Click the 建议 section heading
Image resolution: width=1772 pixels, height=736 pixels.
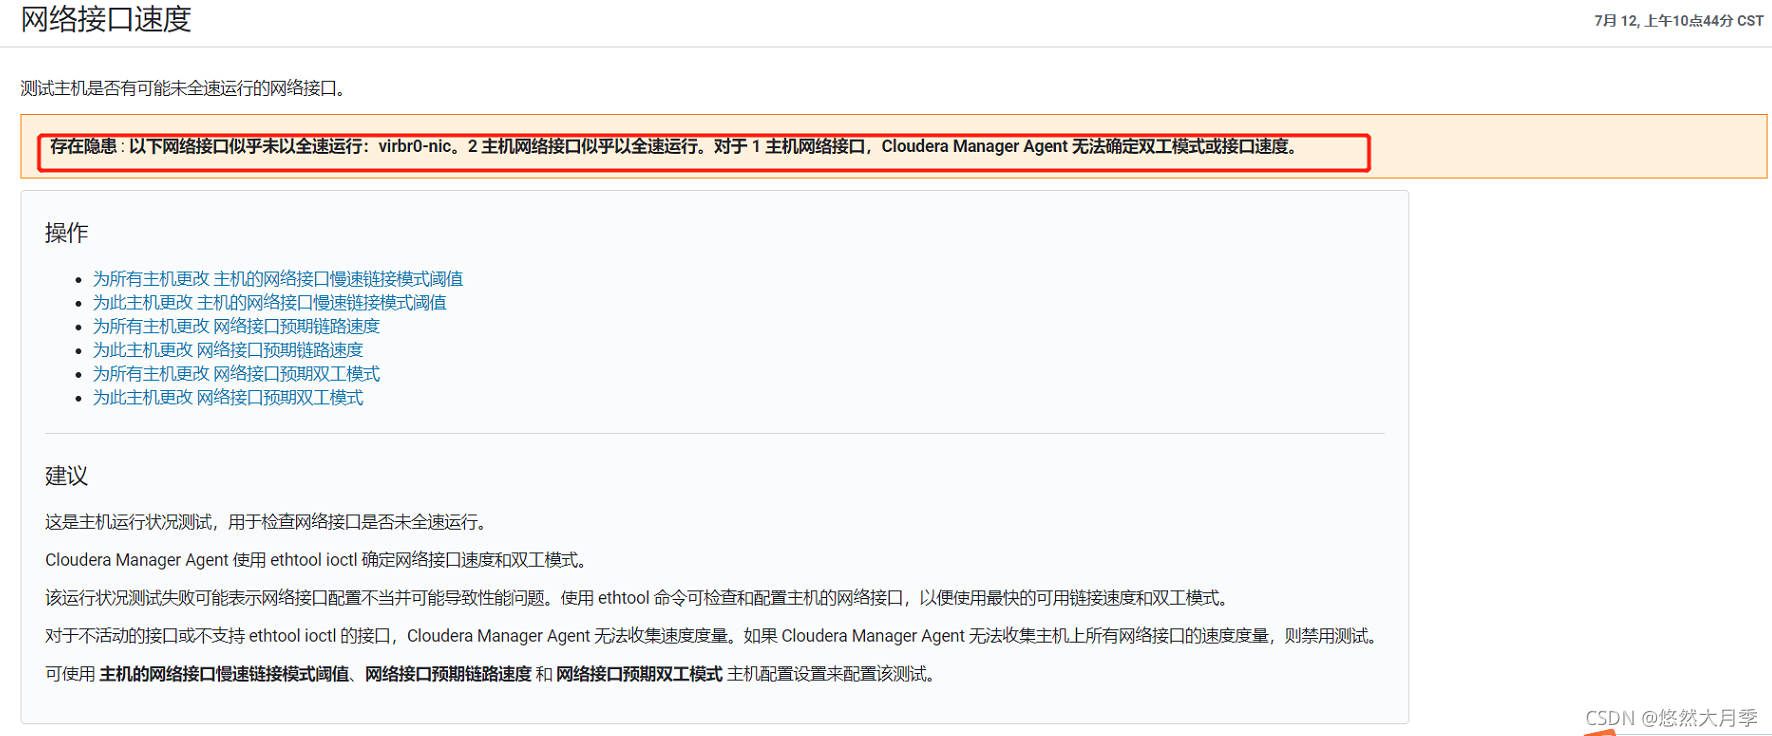click(x=67, y=476)
